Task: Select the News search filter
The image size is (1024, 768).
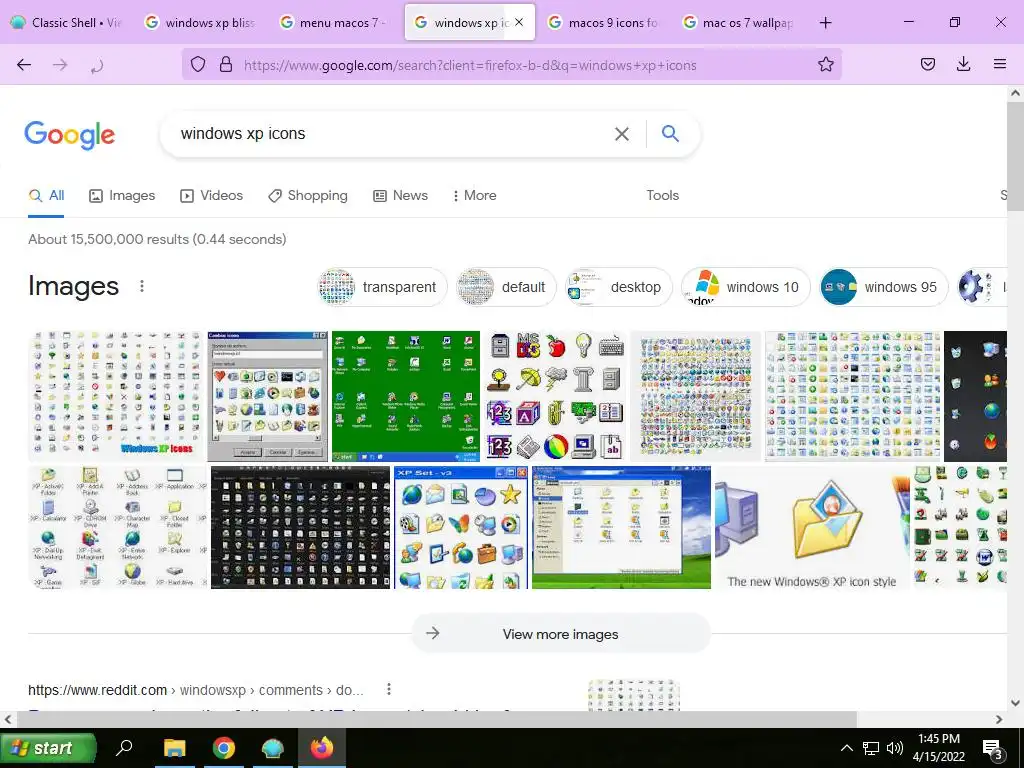Action: (x=400, y=195)
